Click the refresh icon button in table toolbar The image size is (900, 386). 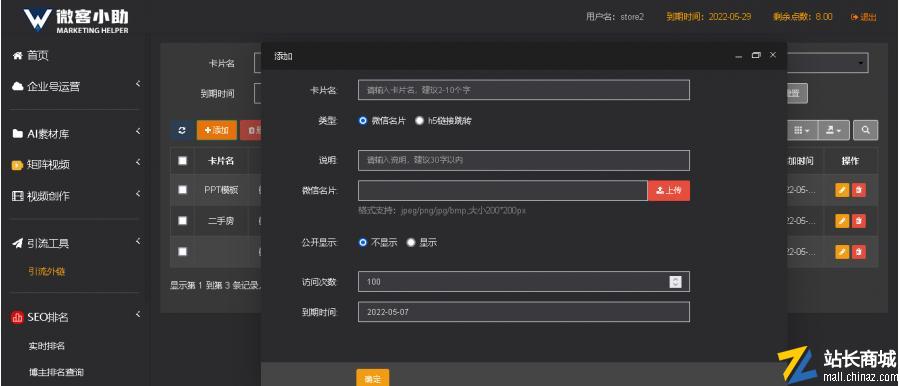[182, 130]
